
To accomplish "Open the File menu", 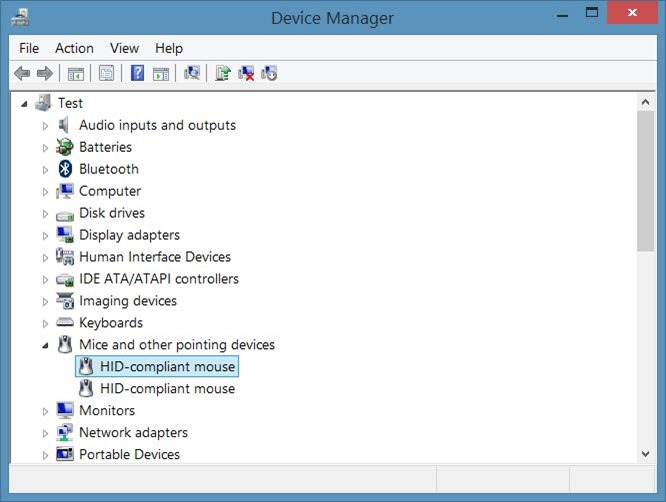I will (x=29, y=48).
